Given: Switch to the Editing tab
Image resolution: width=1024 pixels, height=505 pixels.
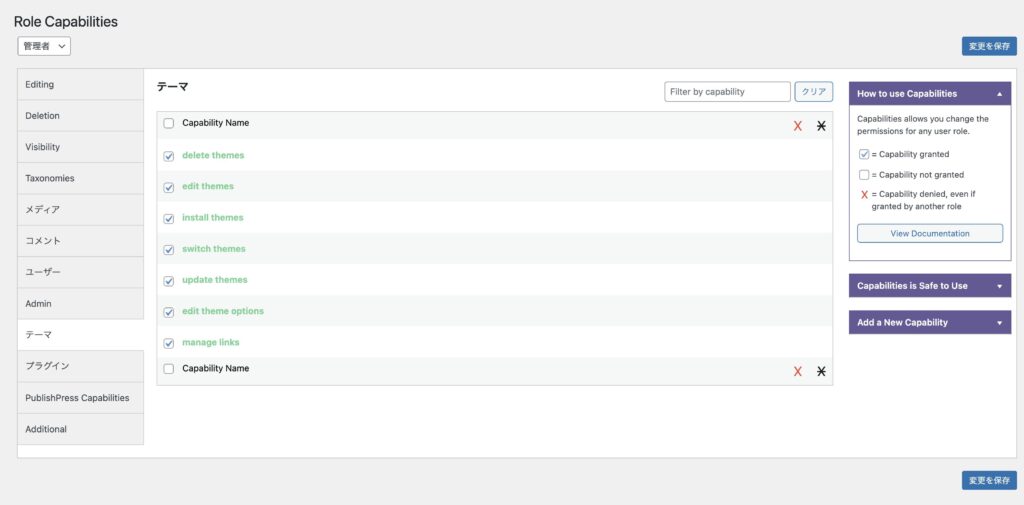Looking at the screenshot, I should point(80,85).
